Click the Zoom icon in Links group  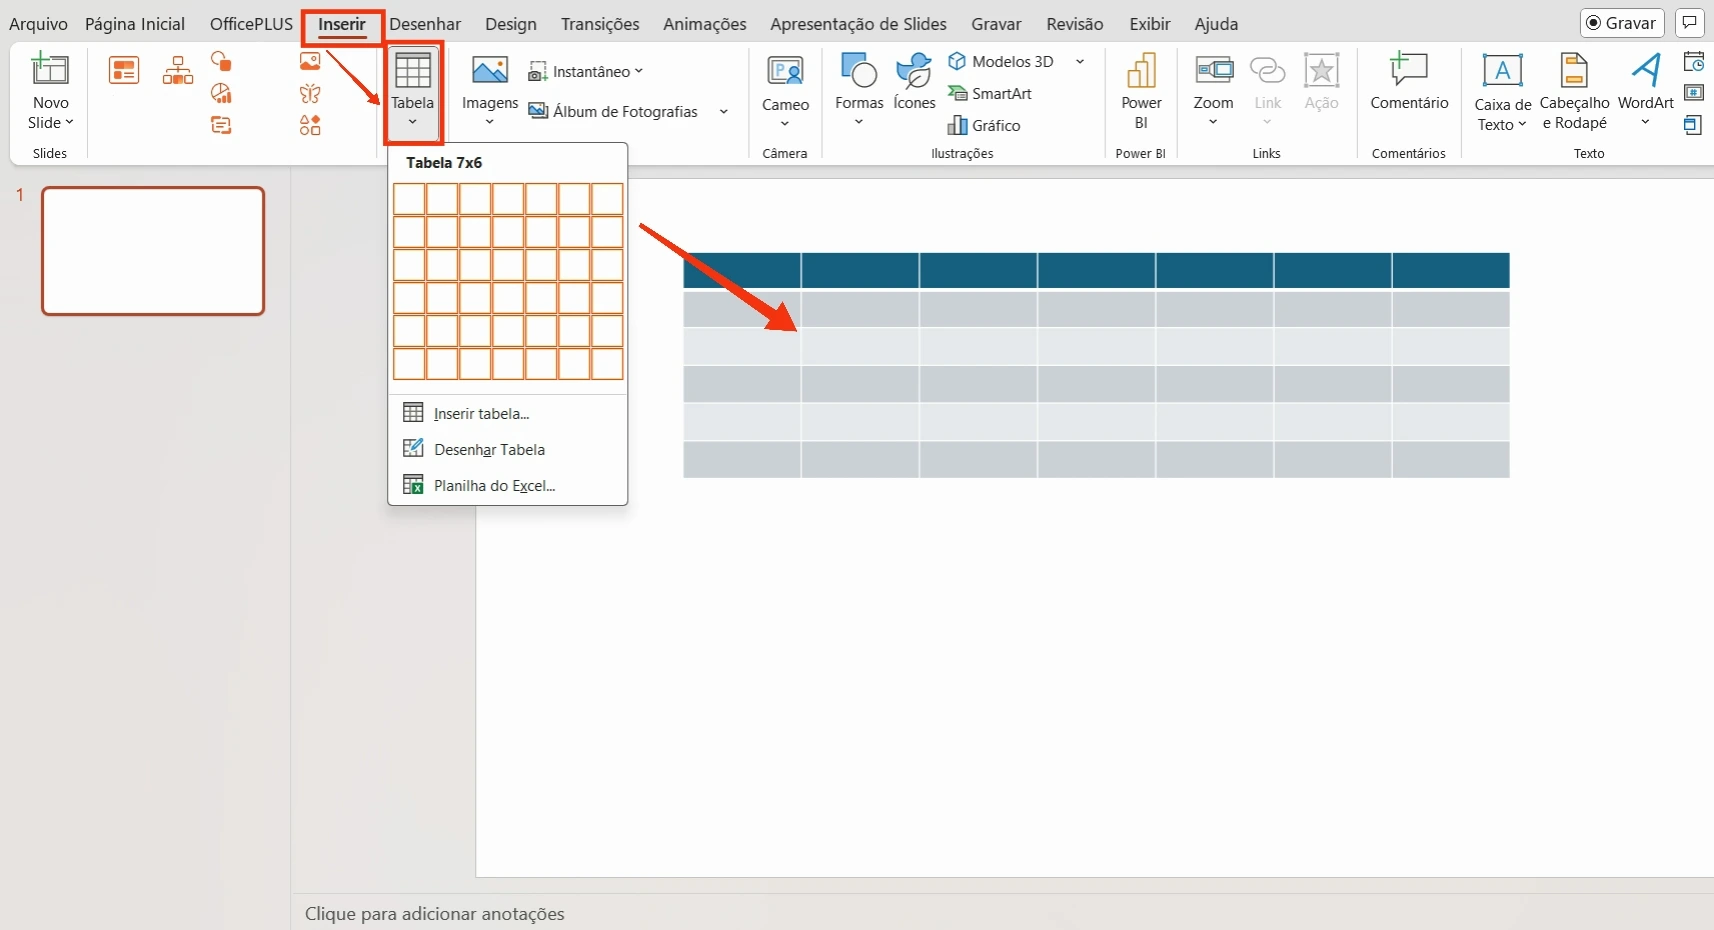click(1214, 70)
